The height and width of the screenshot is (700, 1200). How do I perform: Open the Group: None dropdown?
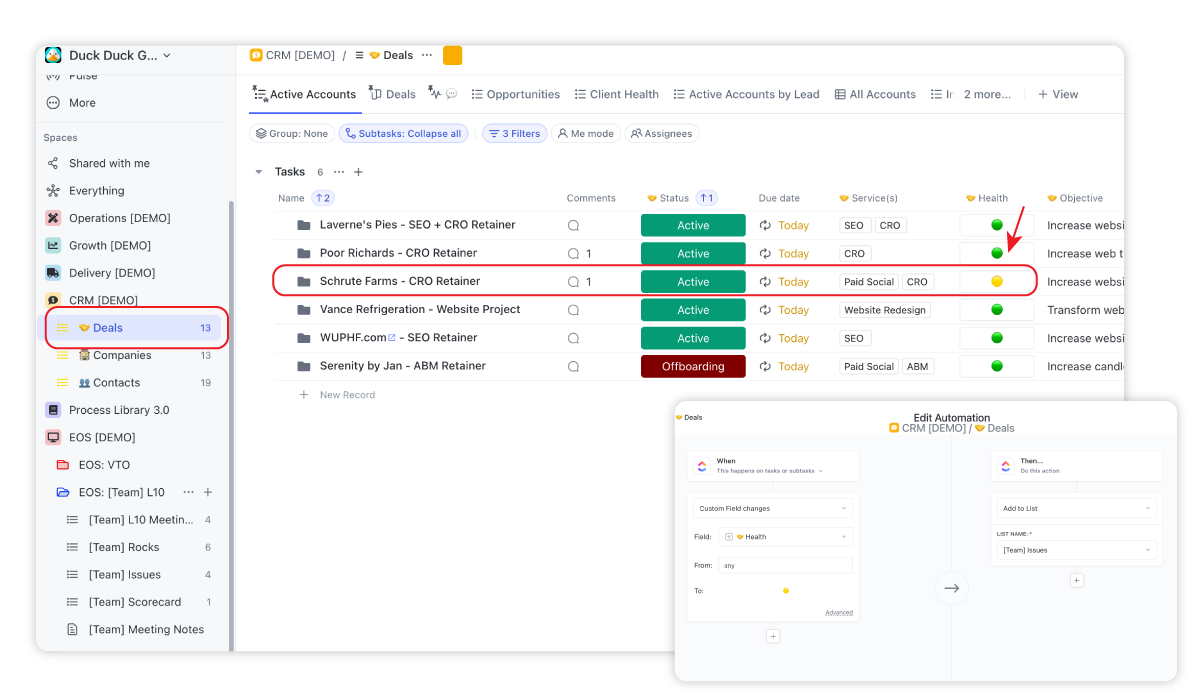(x=291, y=133)
